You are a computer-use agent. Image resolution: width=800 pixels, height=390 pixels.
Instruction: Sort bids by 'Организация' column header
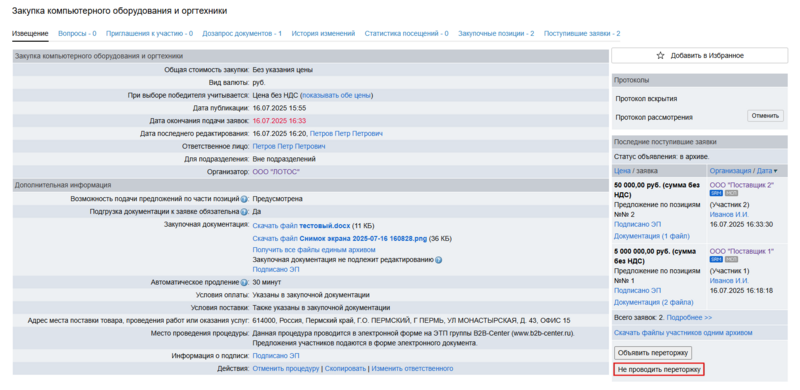click(x=730, y=171)
